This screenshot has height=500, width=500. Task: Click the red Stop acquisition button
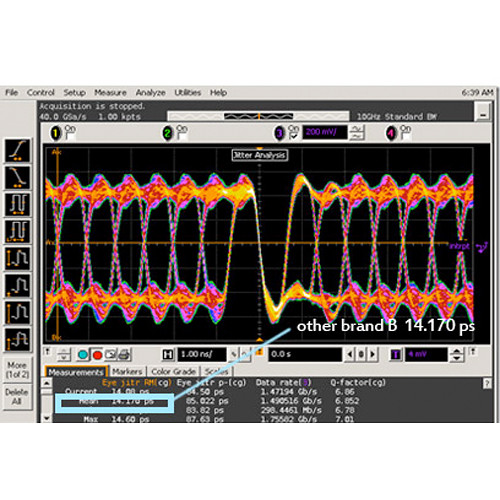pyautogui.click(x=97, y=355)
